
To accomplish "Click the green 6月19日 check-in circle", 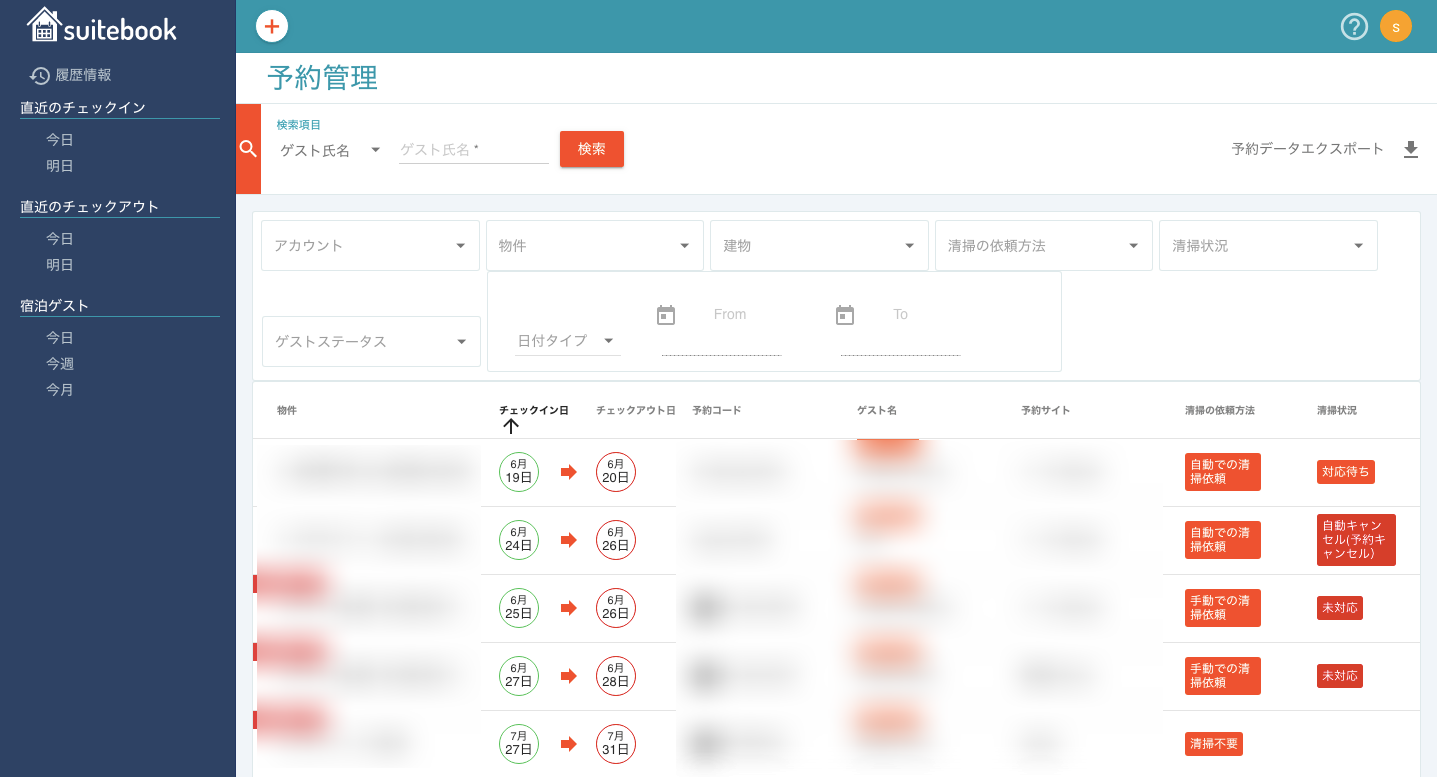I will (519, 472).
